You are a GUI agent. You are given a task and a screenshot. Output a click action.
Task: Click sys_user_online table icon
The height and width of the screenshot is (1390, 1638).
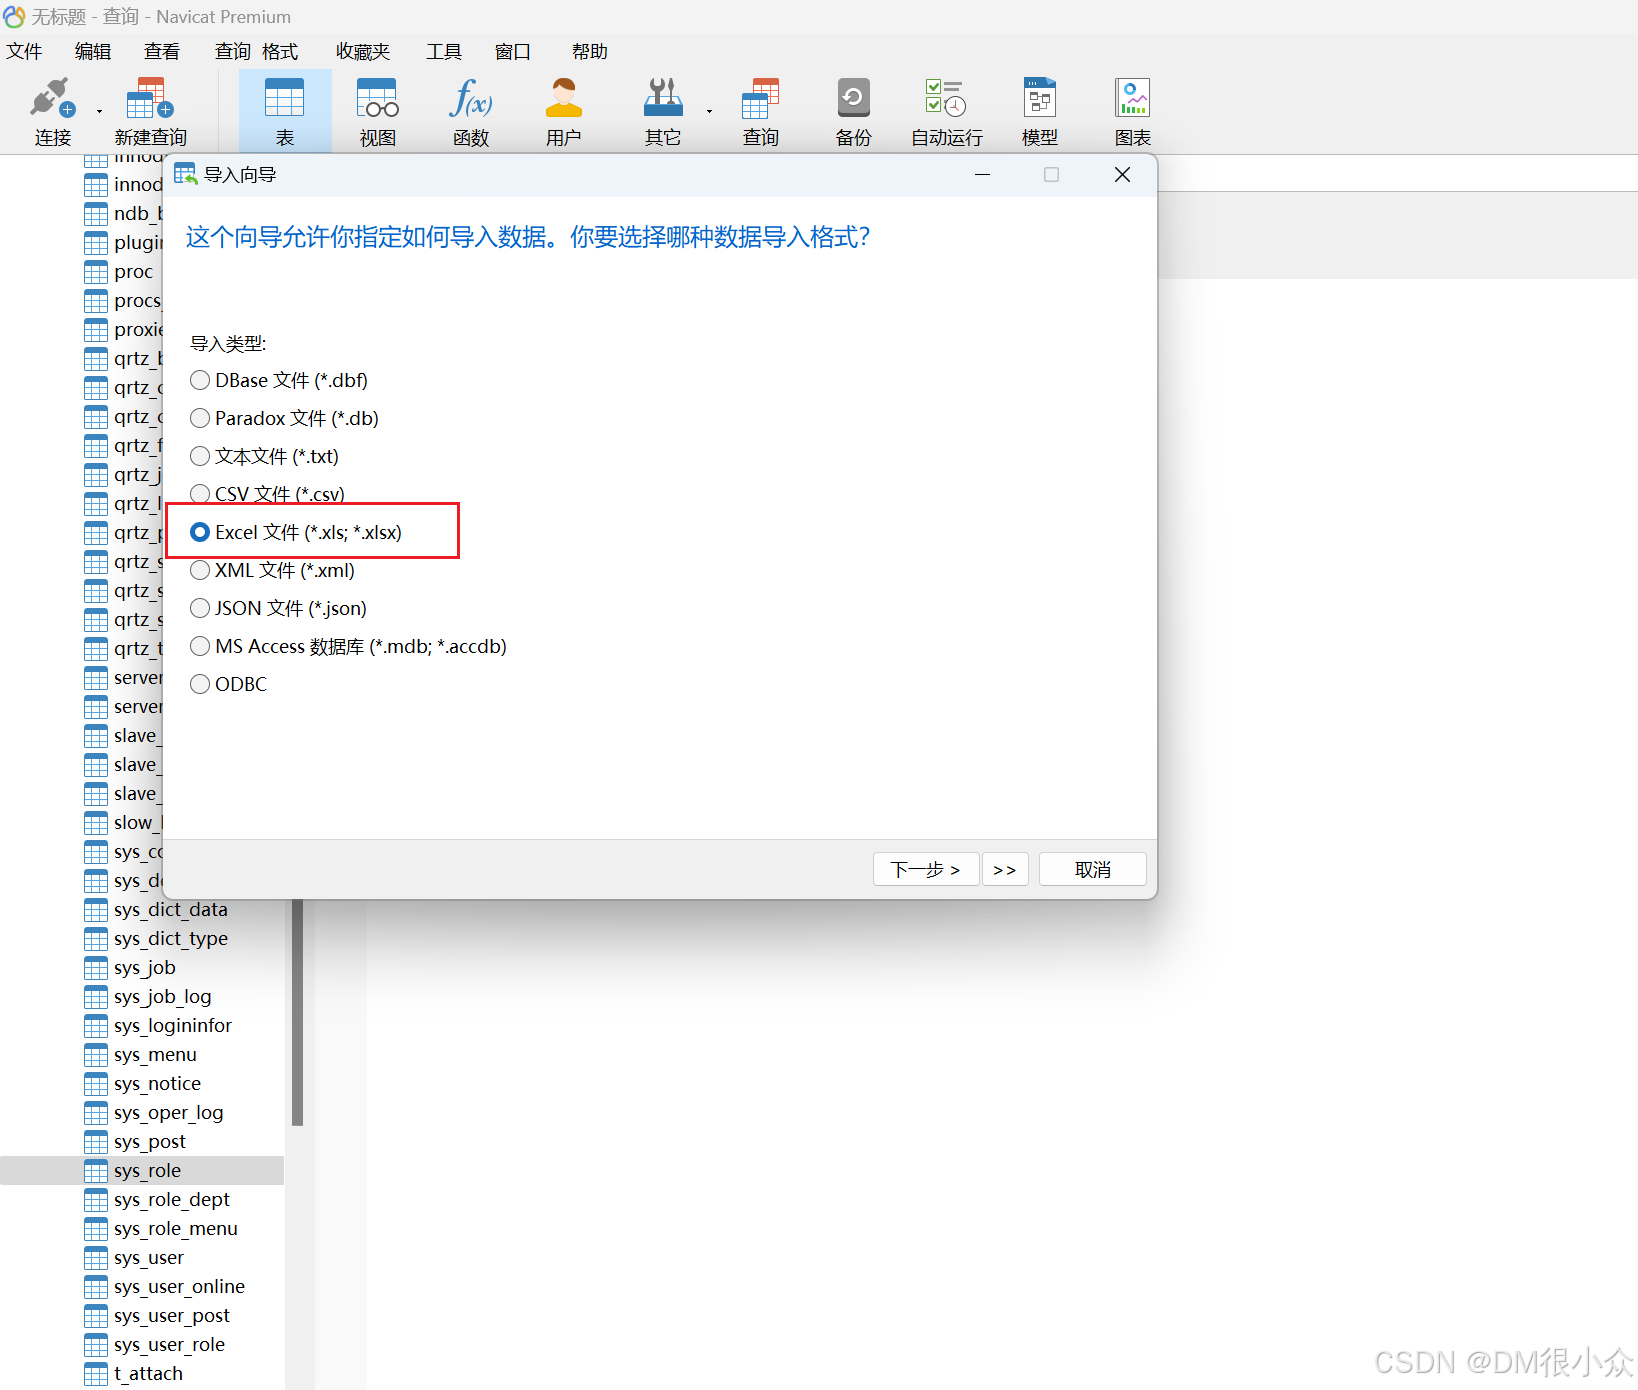[x=96, y=1288]
